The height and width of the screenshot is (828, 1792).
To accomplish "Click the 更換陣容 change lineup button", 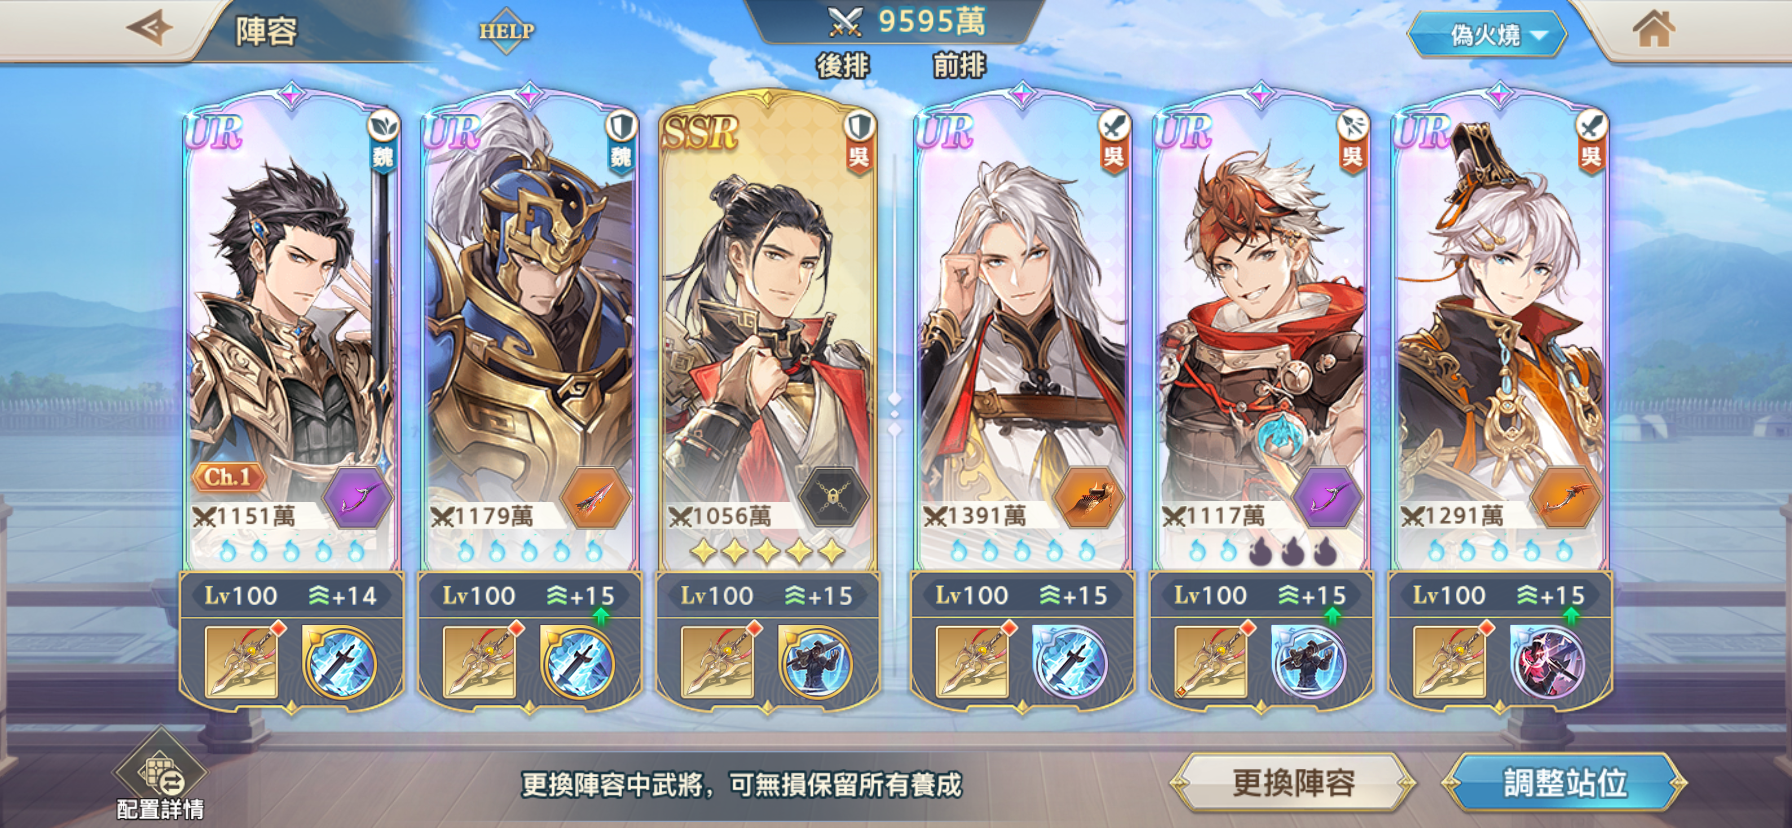I will tap(1293, 782).
